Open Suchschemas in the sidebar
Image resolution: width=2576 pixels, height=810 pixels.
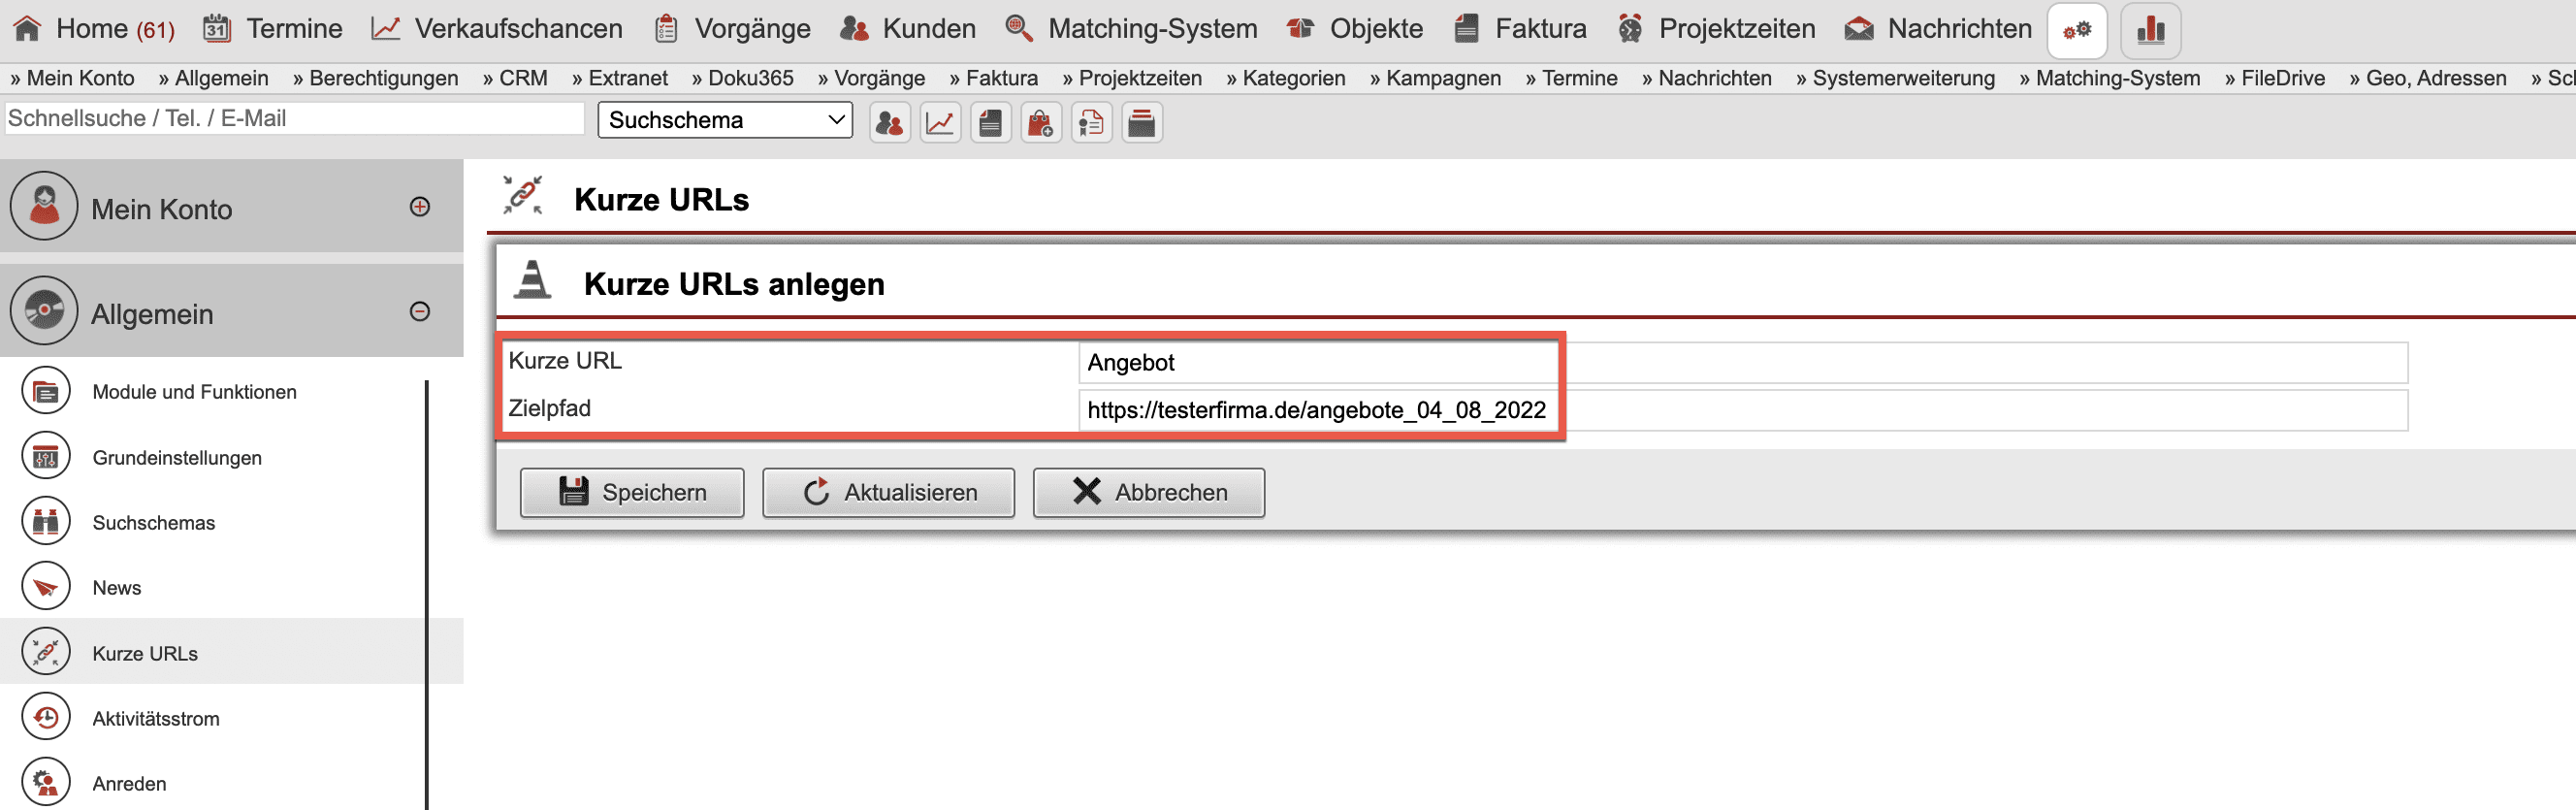pyautogui.click(x=153, y=522)
